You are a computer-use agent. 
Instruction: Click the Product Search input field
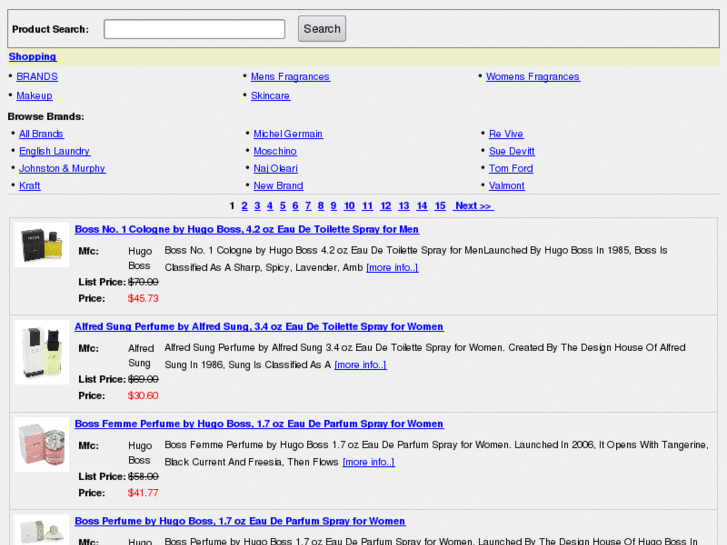tap(194, 29)
